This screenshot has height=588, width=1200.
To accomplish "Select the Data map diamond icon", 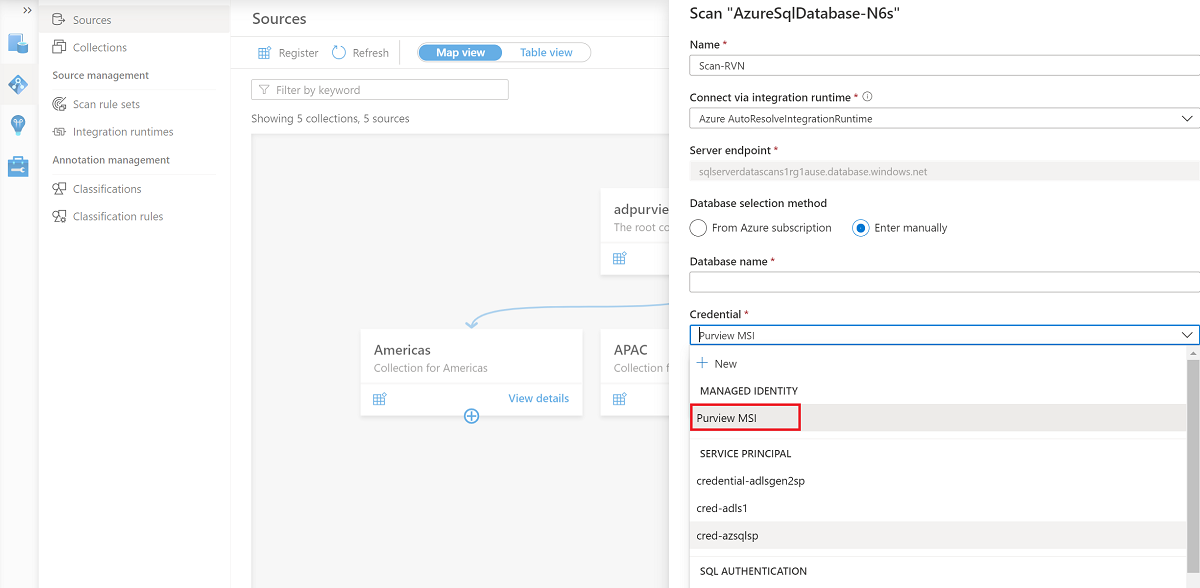I will [16, 84].
